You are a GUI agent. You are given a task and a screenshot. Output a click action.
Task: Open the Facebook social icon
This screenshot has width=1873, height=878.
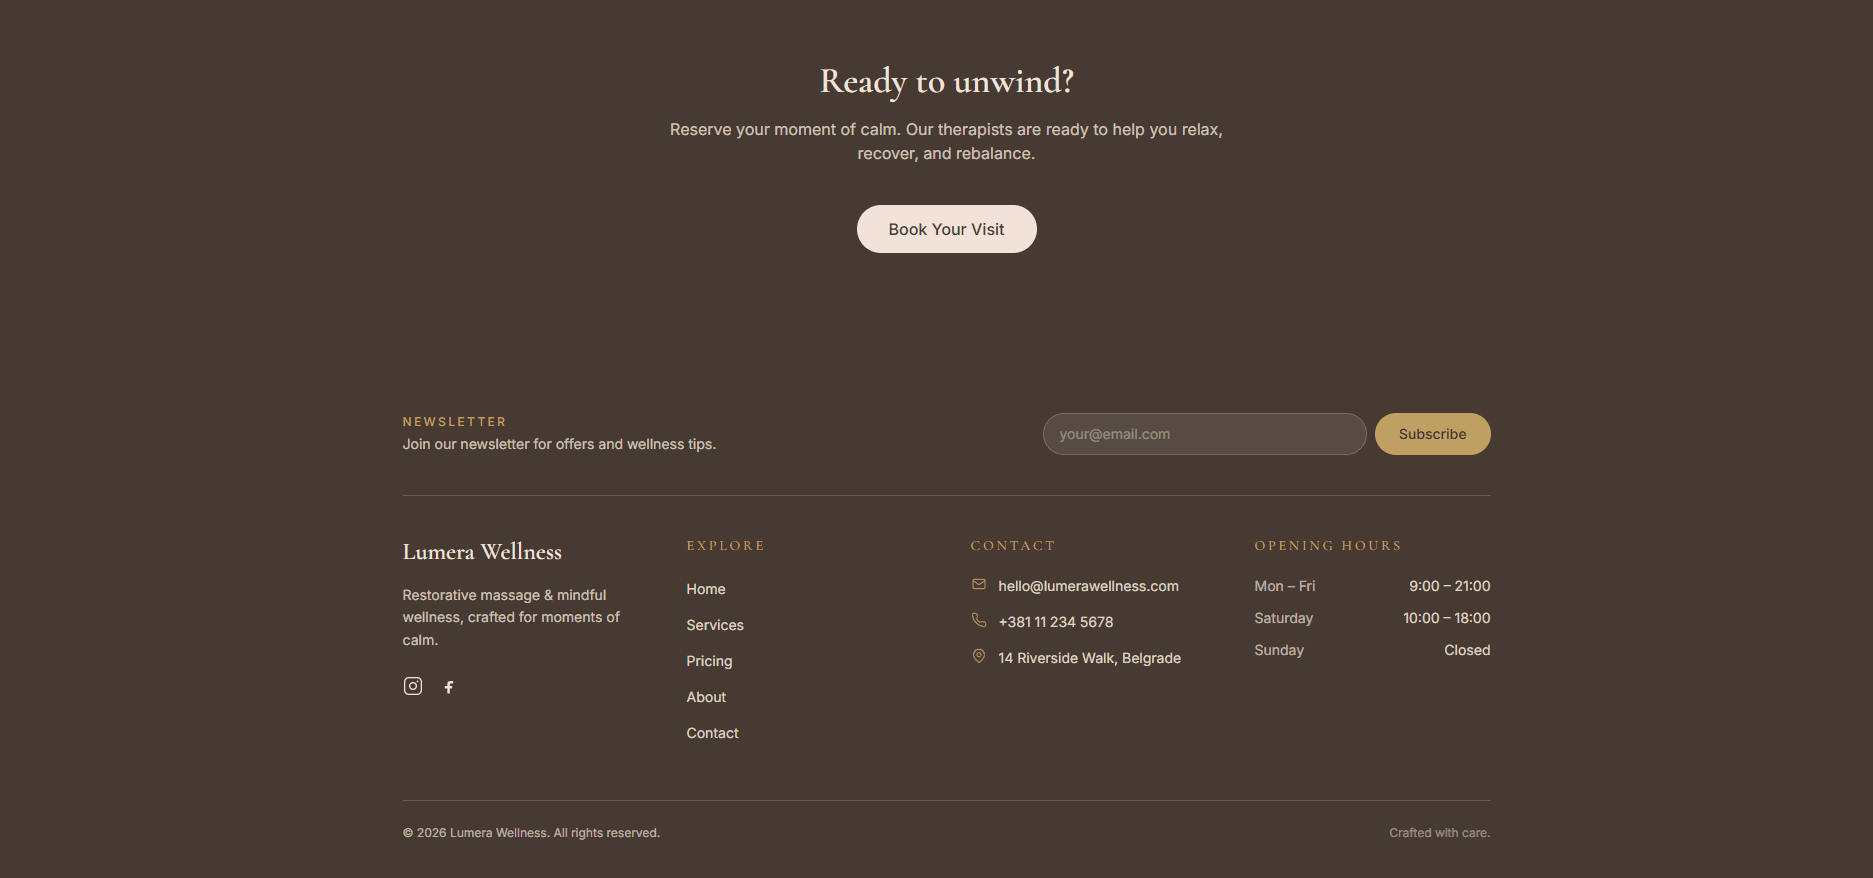[x=449, y=686]
